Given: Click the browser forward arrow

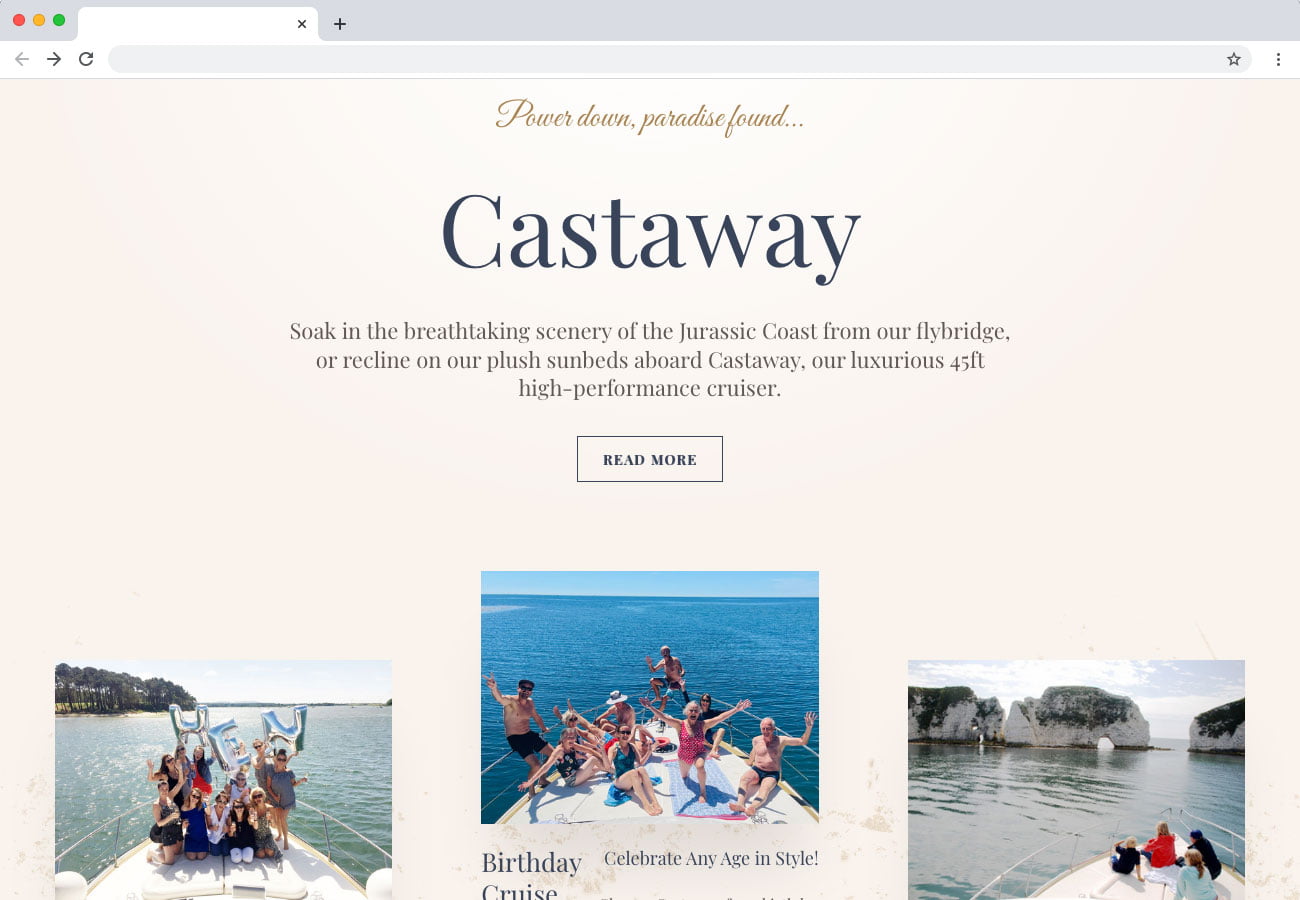Looking at the screenshot, I should [x=54, y=59].
